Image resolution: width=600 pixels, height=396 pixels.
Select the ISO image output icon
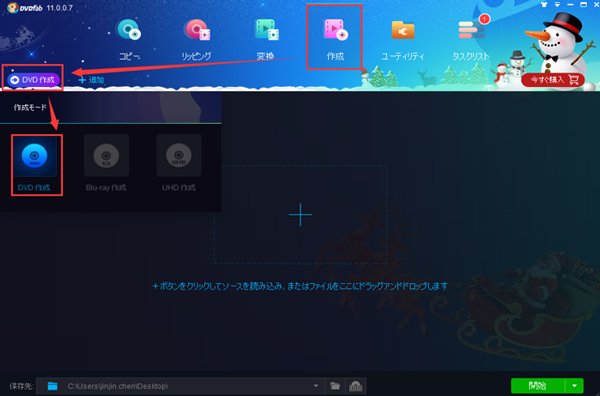(356, 386)
